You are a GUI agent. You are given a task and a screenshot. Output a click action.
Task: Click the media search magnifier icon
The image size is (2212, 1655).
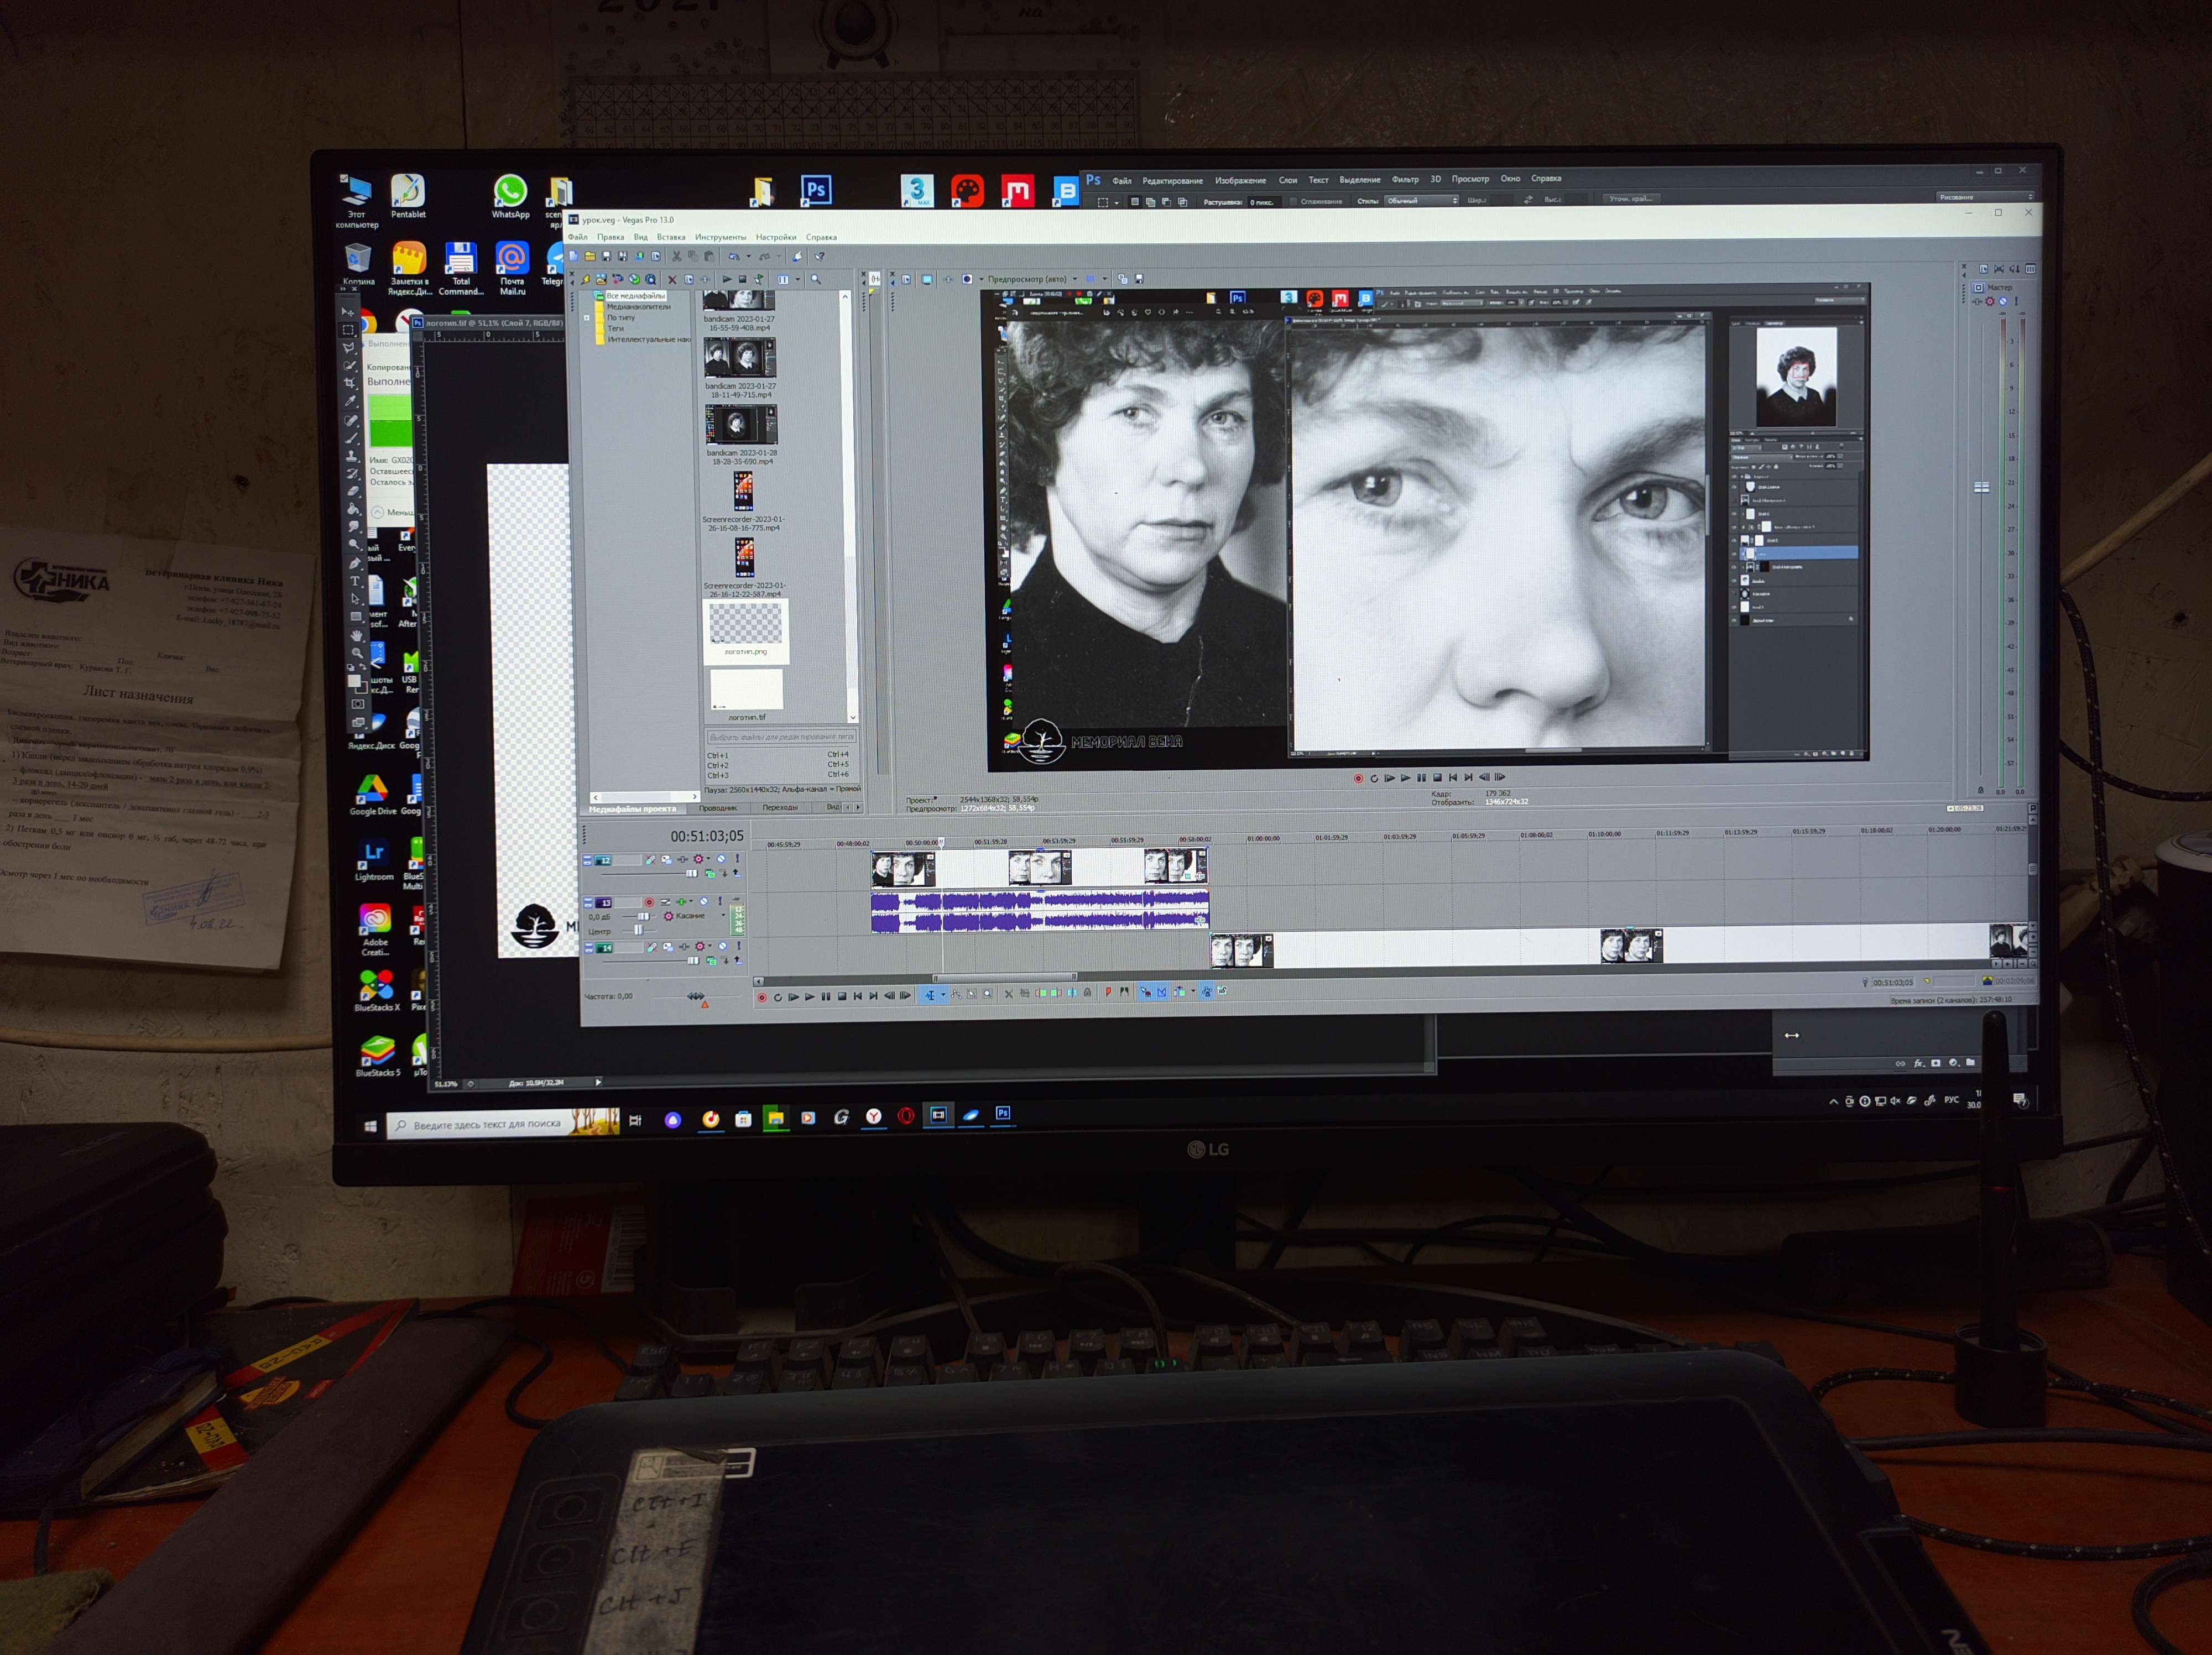click(x=815, y=279)
